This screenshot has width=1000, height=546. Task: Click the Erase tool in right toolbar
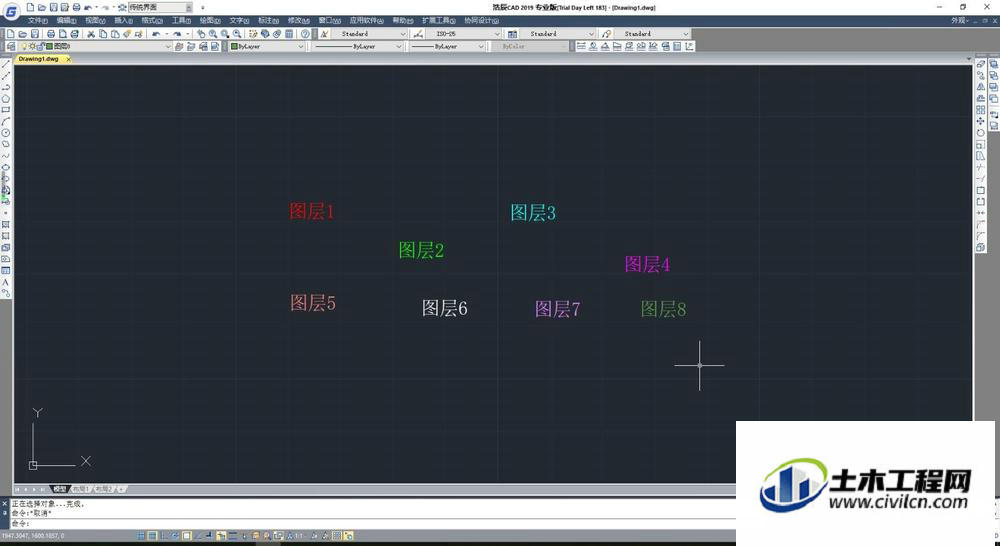click(980, 64)
